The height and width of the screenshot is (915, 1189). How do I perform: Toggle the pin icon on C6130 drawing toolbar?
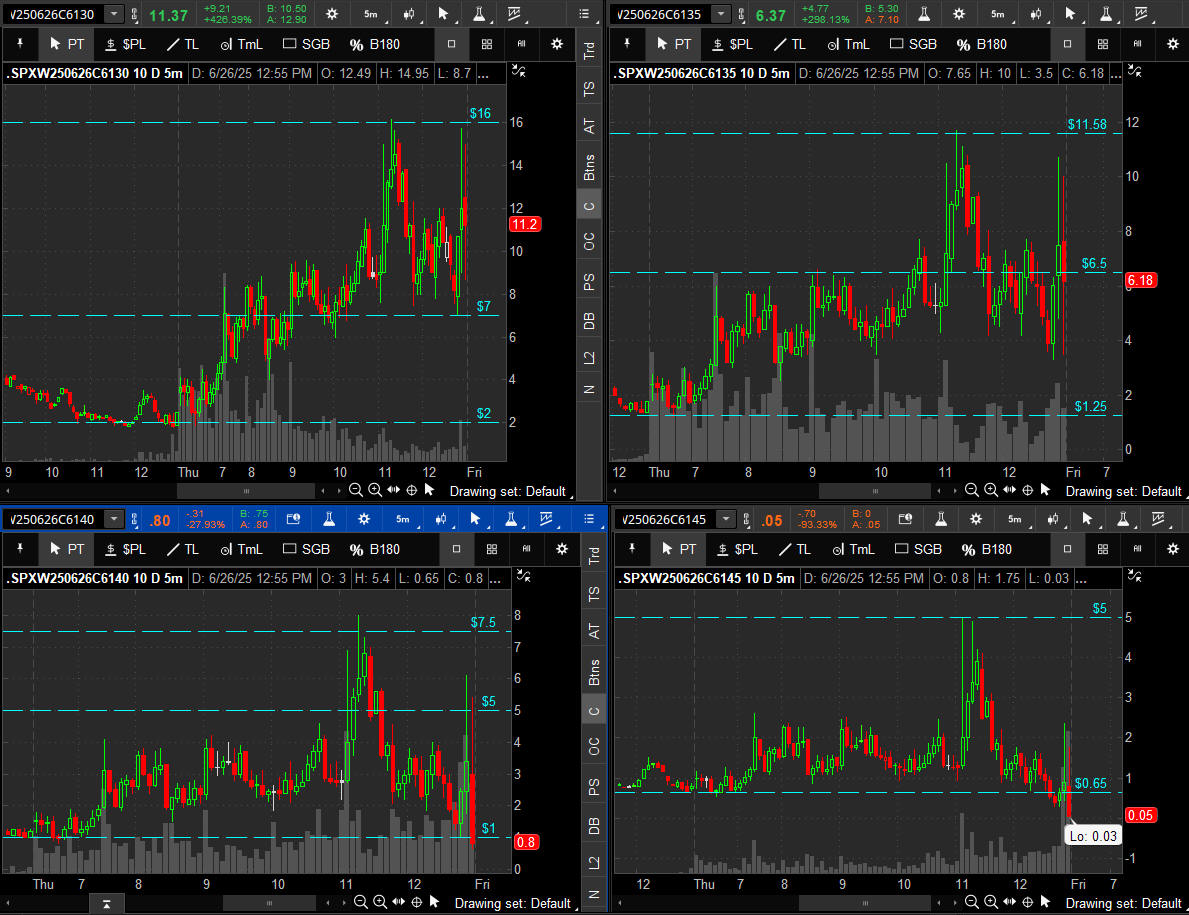point(17,44)
